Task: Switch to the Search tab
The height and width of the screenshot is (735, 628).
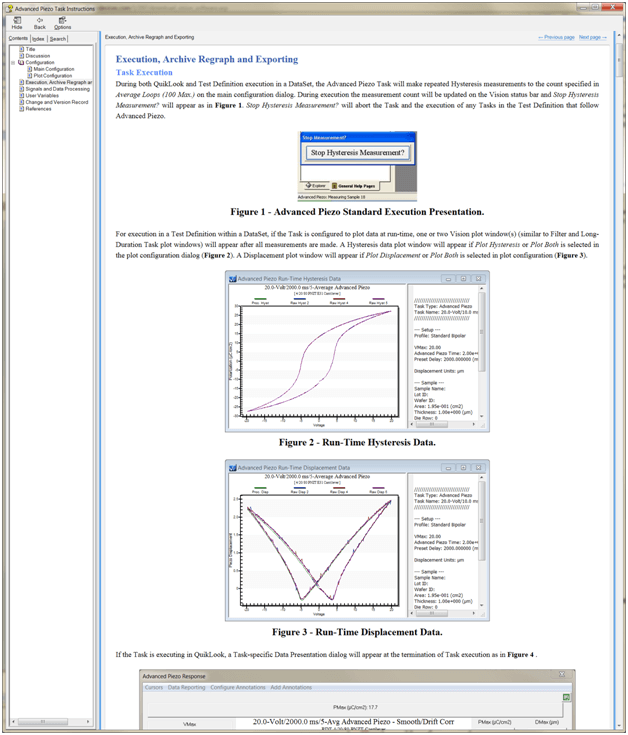Action: pyautogui.click(x=58, y=39)
